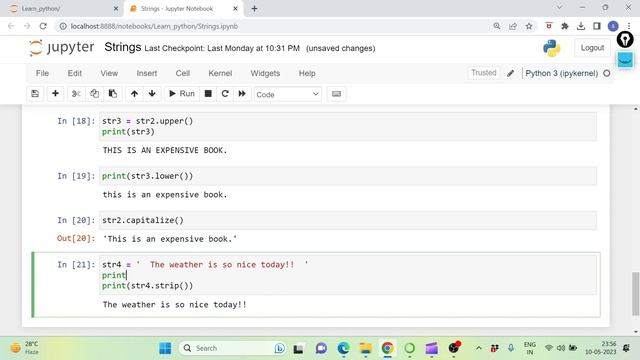Click the Jupyter logo
Image resolution: width=640 pixels, height=360 pixels.
point(62,48)
